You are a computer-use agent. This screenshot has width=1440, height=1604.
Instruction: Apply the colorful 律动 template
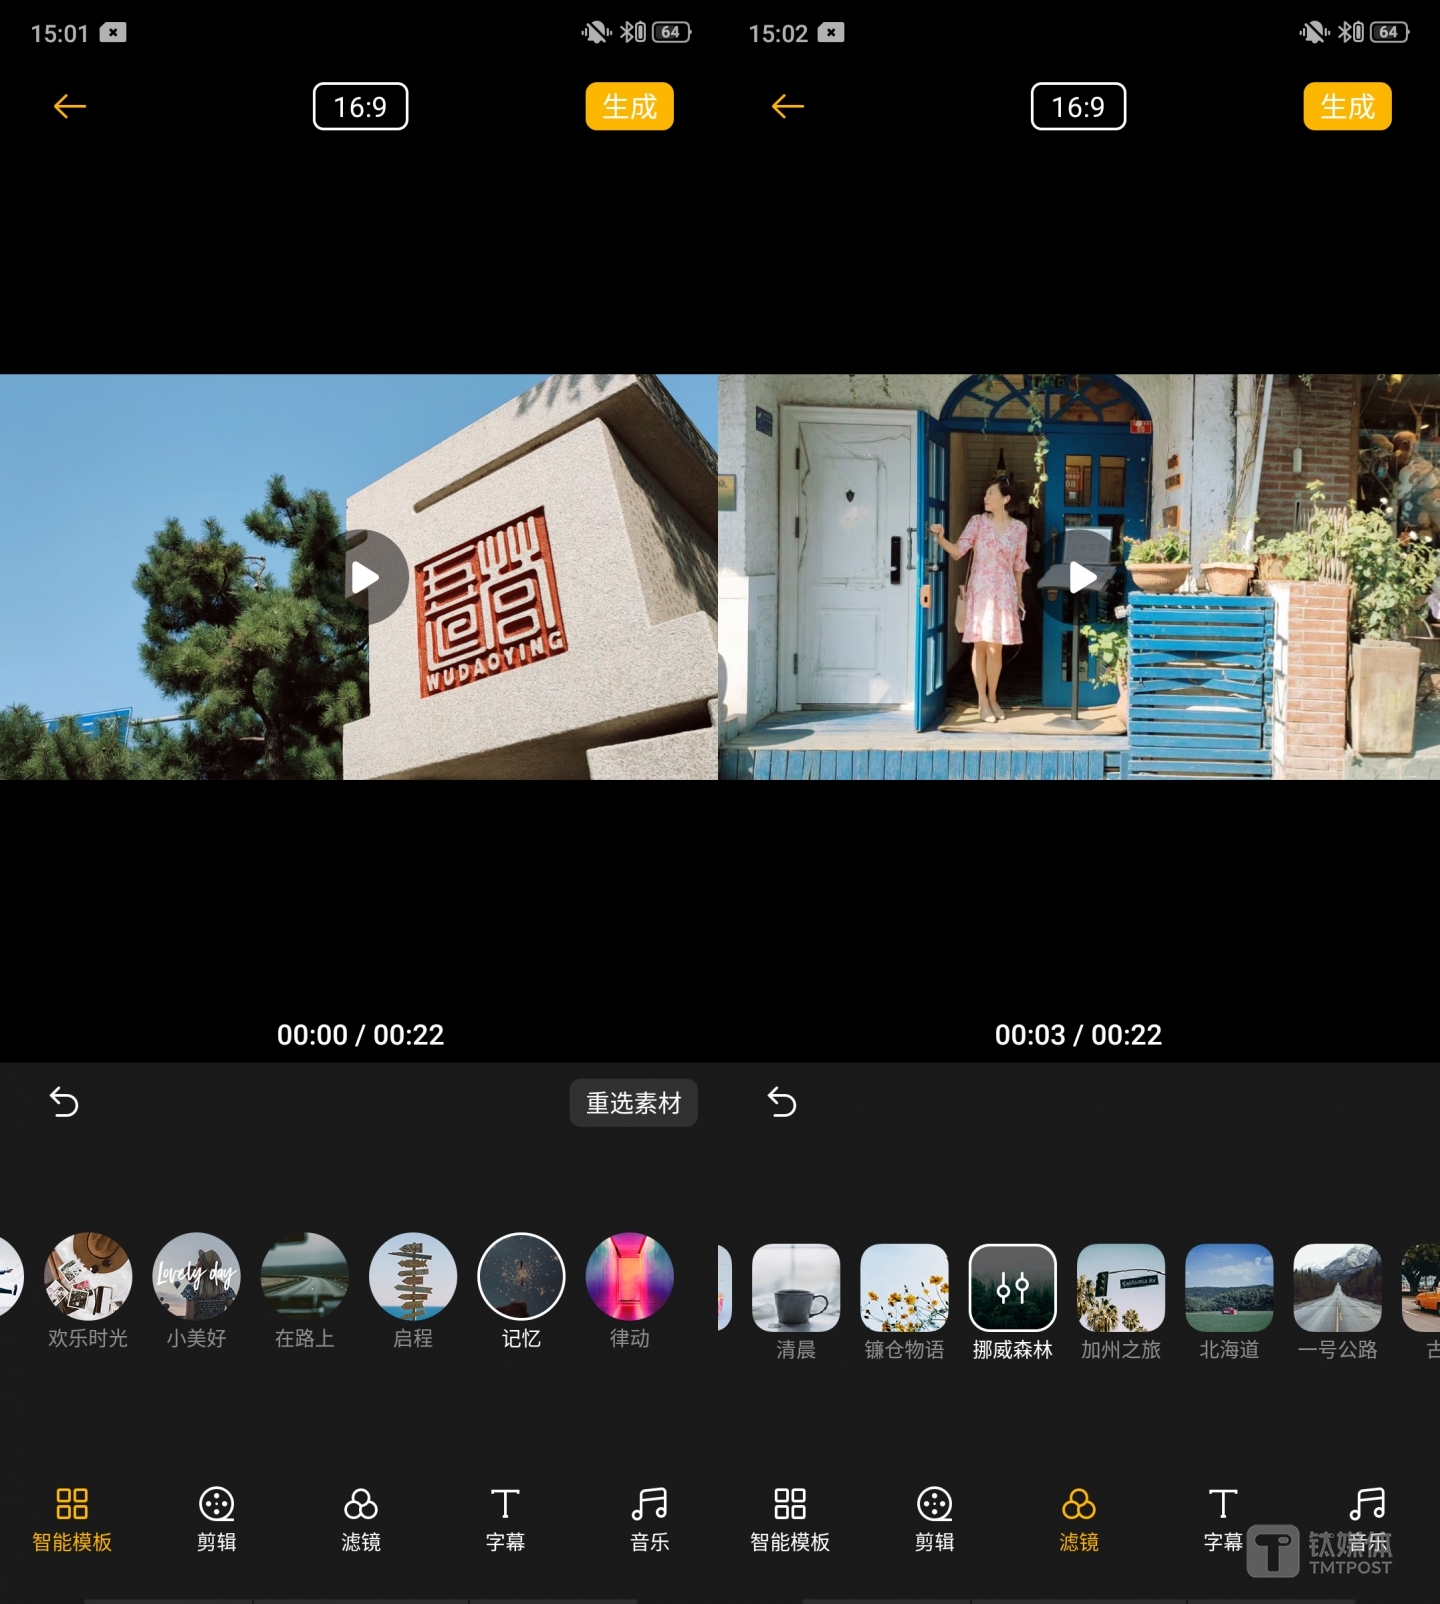[x=630, y=1277]
